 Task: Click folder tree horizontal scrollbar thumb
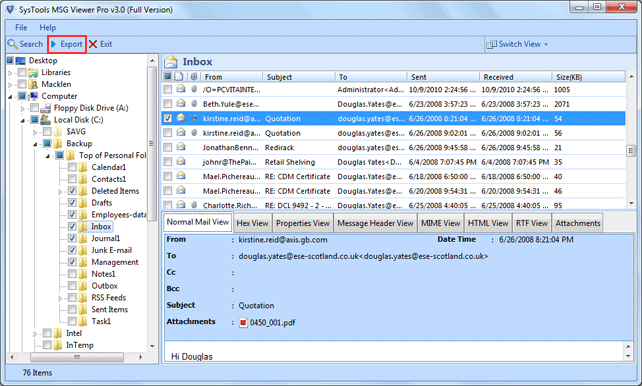(77, 357)
